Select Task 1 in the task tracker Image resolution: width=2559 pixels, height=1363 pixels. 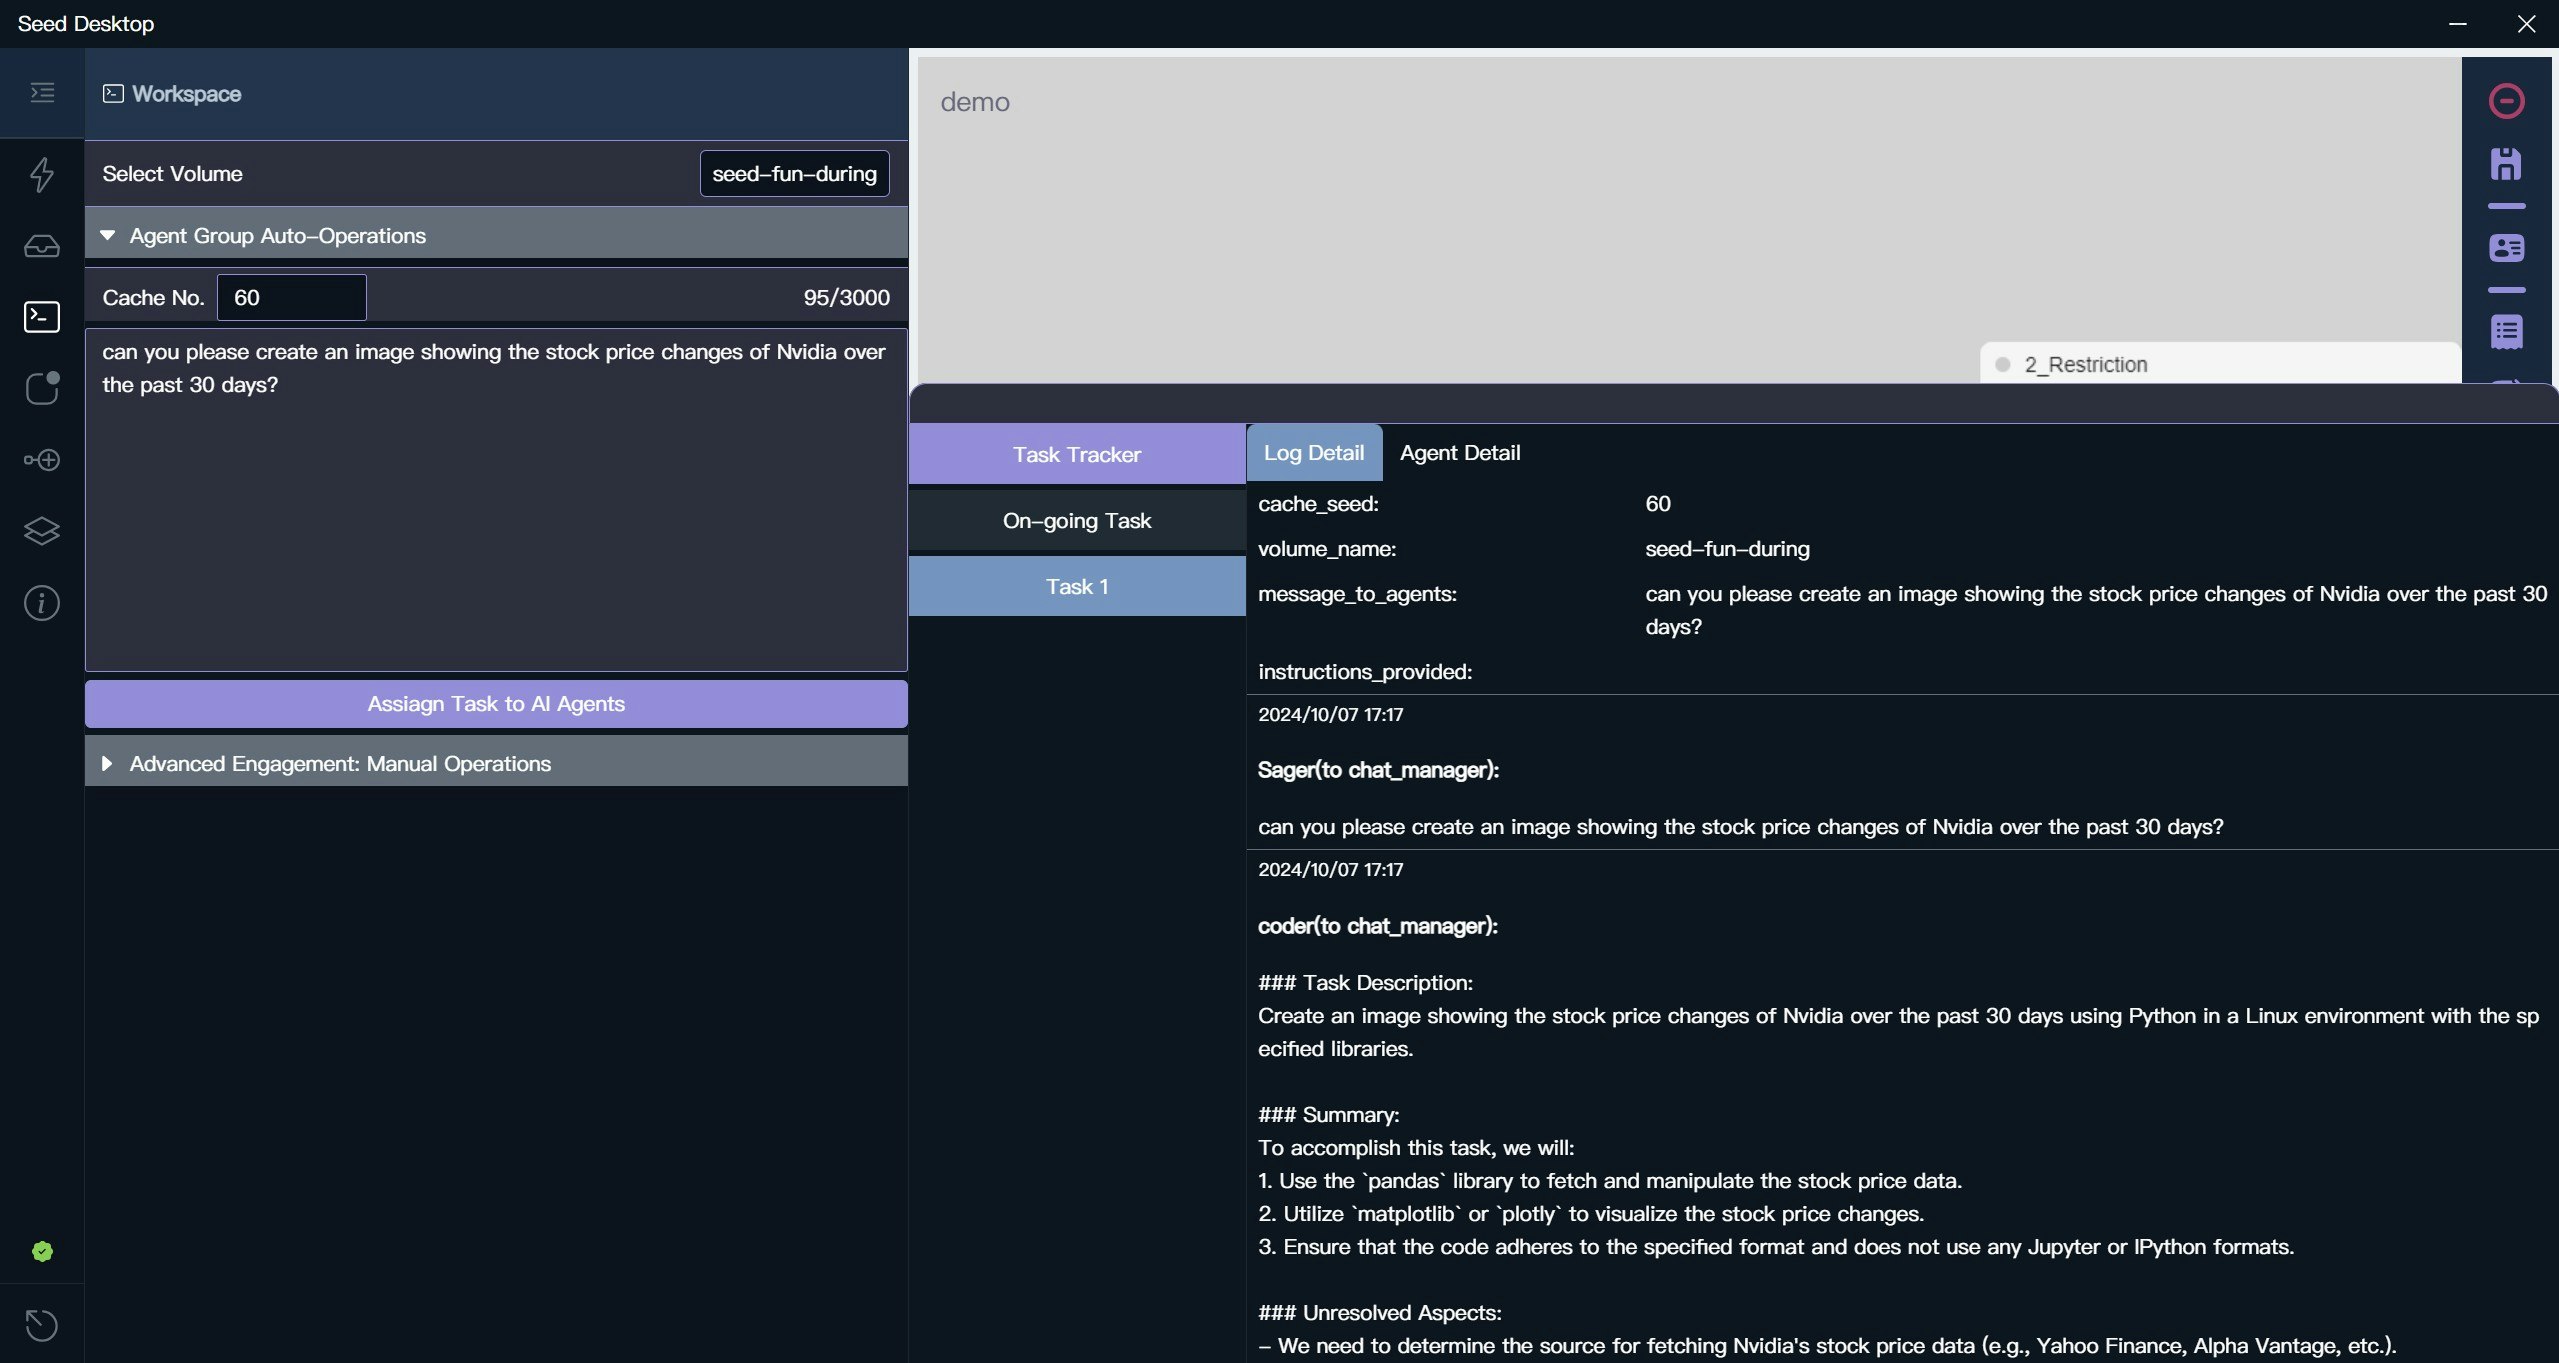tap(1076, 587)
